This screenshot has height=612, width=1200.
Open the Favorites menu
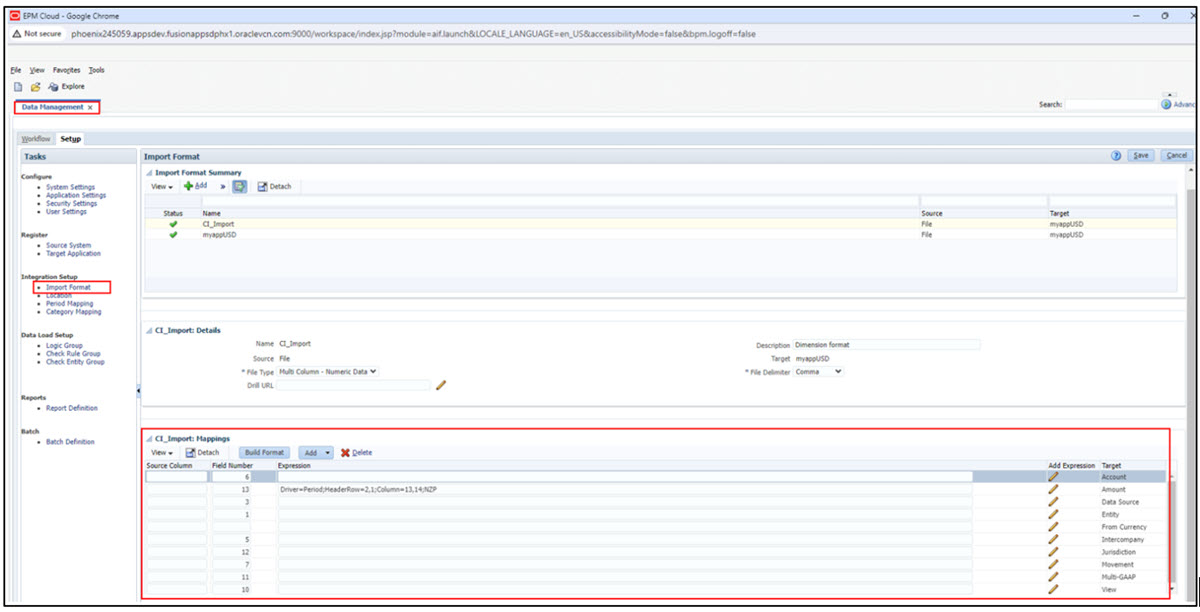pos(67,70)
